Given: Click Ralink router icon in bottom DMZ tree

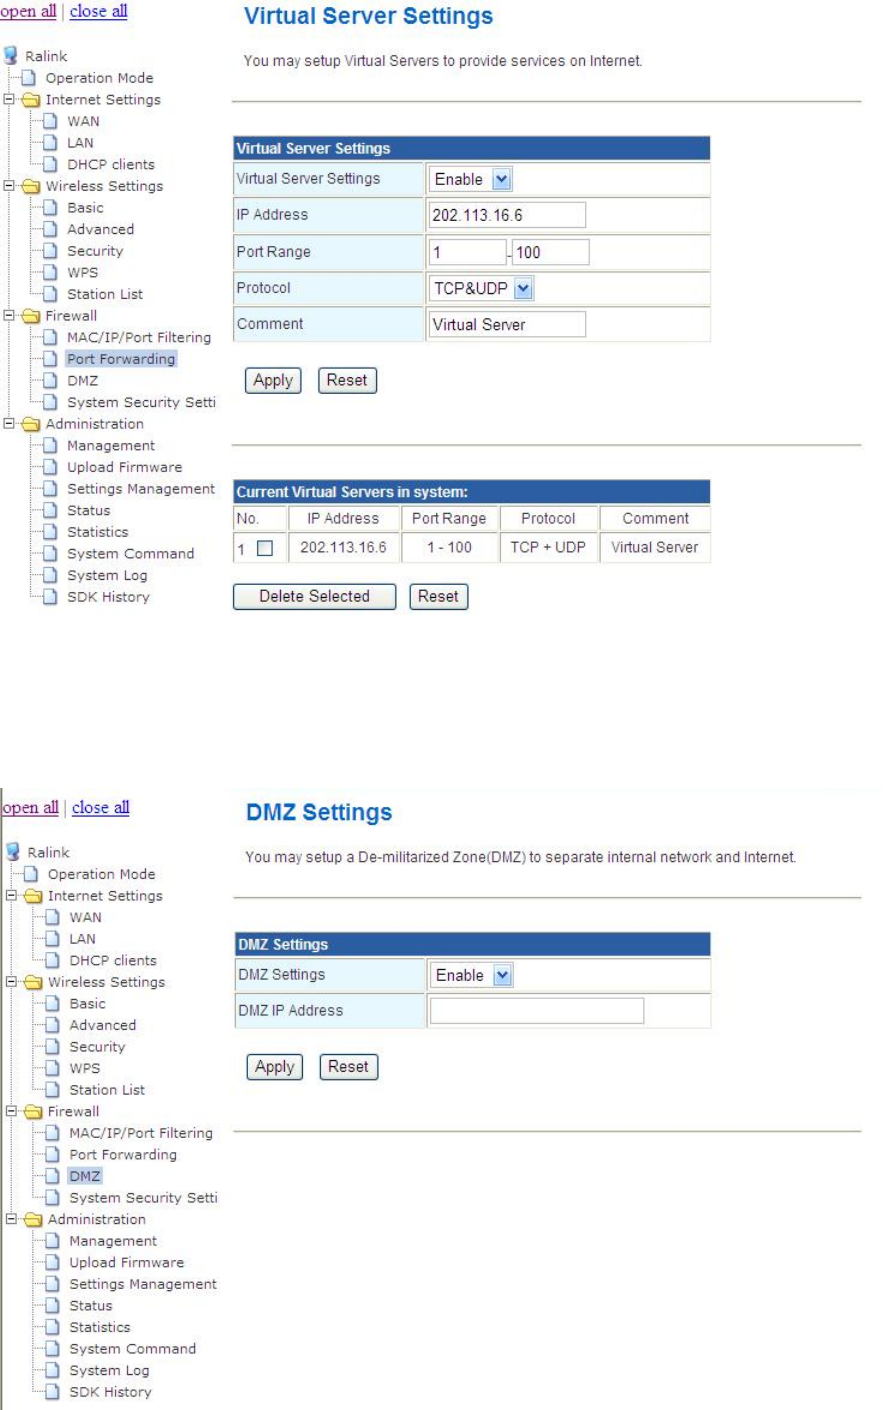Looking at the screenshot, I should (x=13, y=852).
